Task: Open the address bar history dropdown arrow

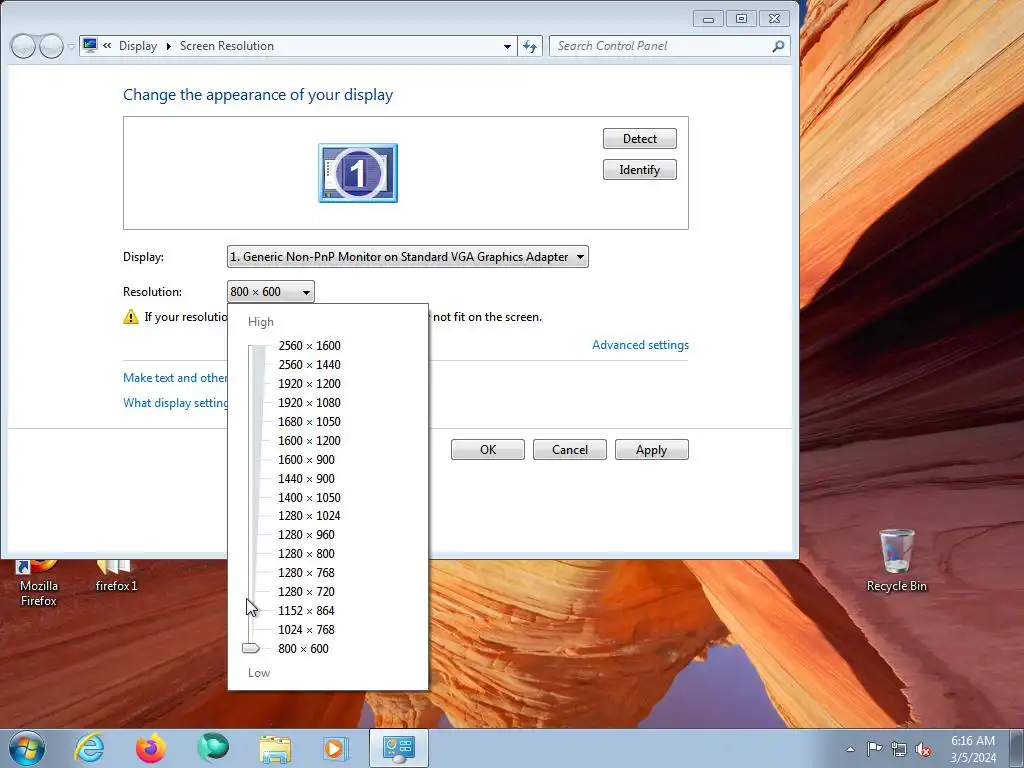Action: coord(507,46)
